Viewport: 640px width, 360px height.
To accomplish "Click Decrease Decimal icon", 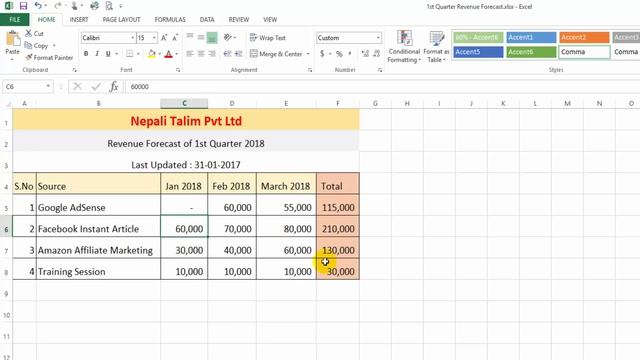I will 376,54.
